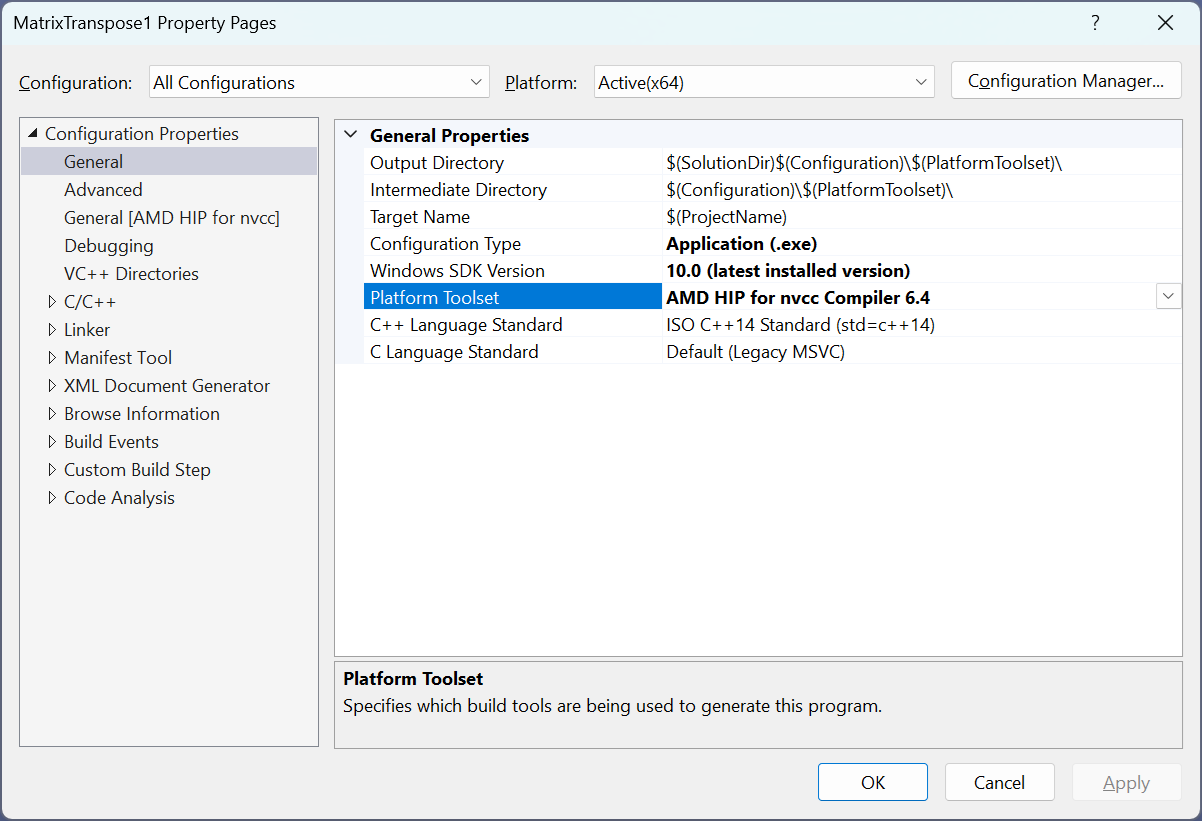Image resolution: width=1202 pixels, height=821 pixels.
Task: Click the help question mark icon
Action: click(1095, 23)
